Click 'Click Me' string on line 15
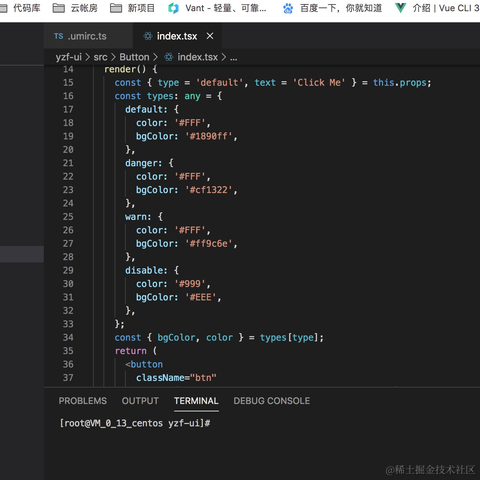Viewport: 480px width, 480px height. (319, 83)
